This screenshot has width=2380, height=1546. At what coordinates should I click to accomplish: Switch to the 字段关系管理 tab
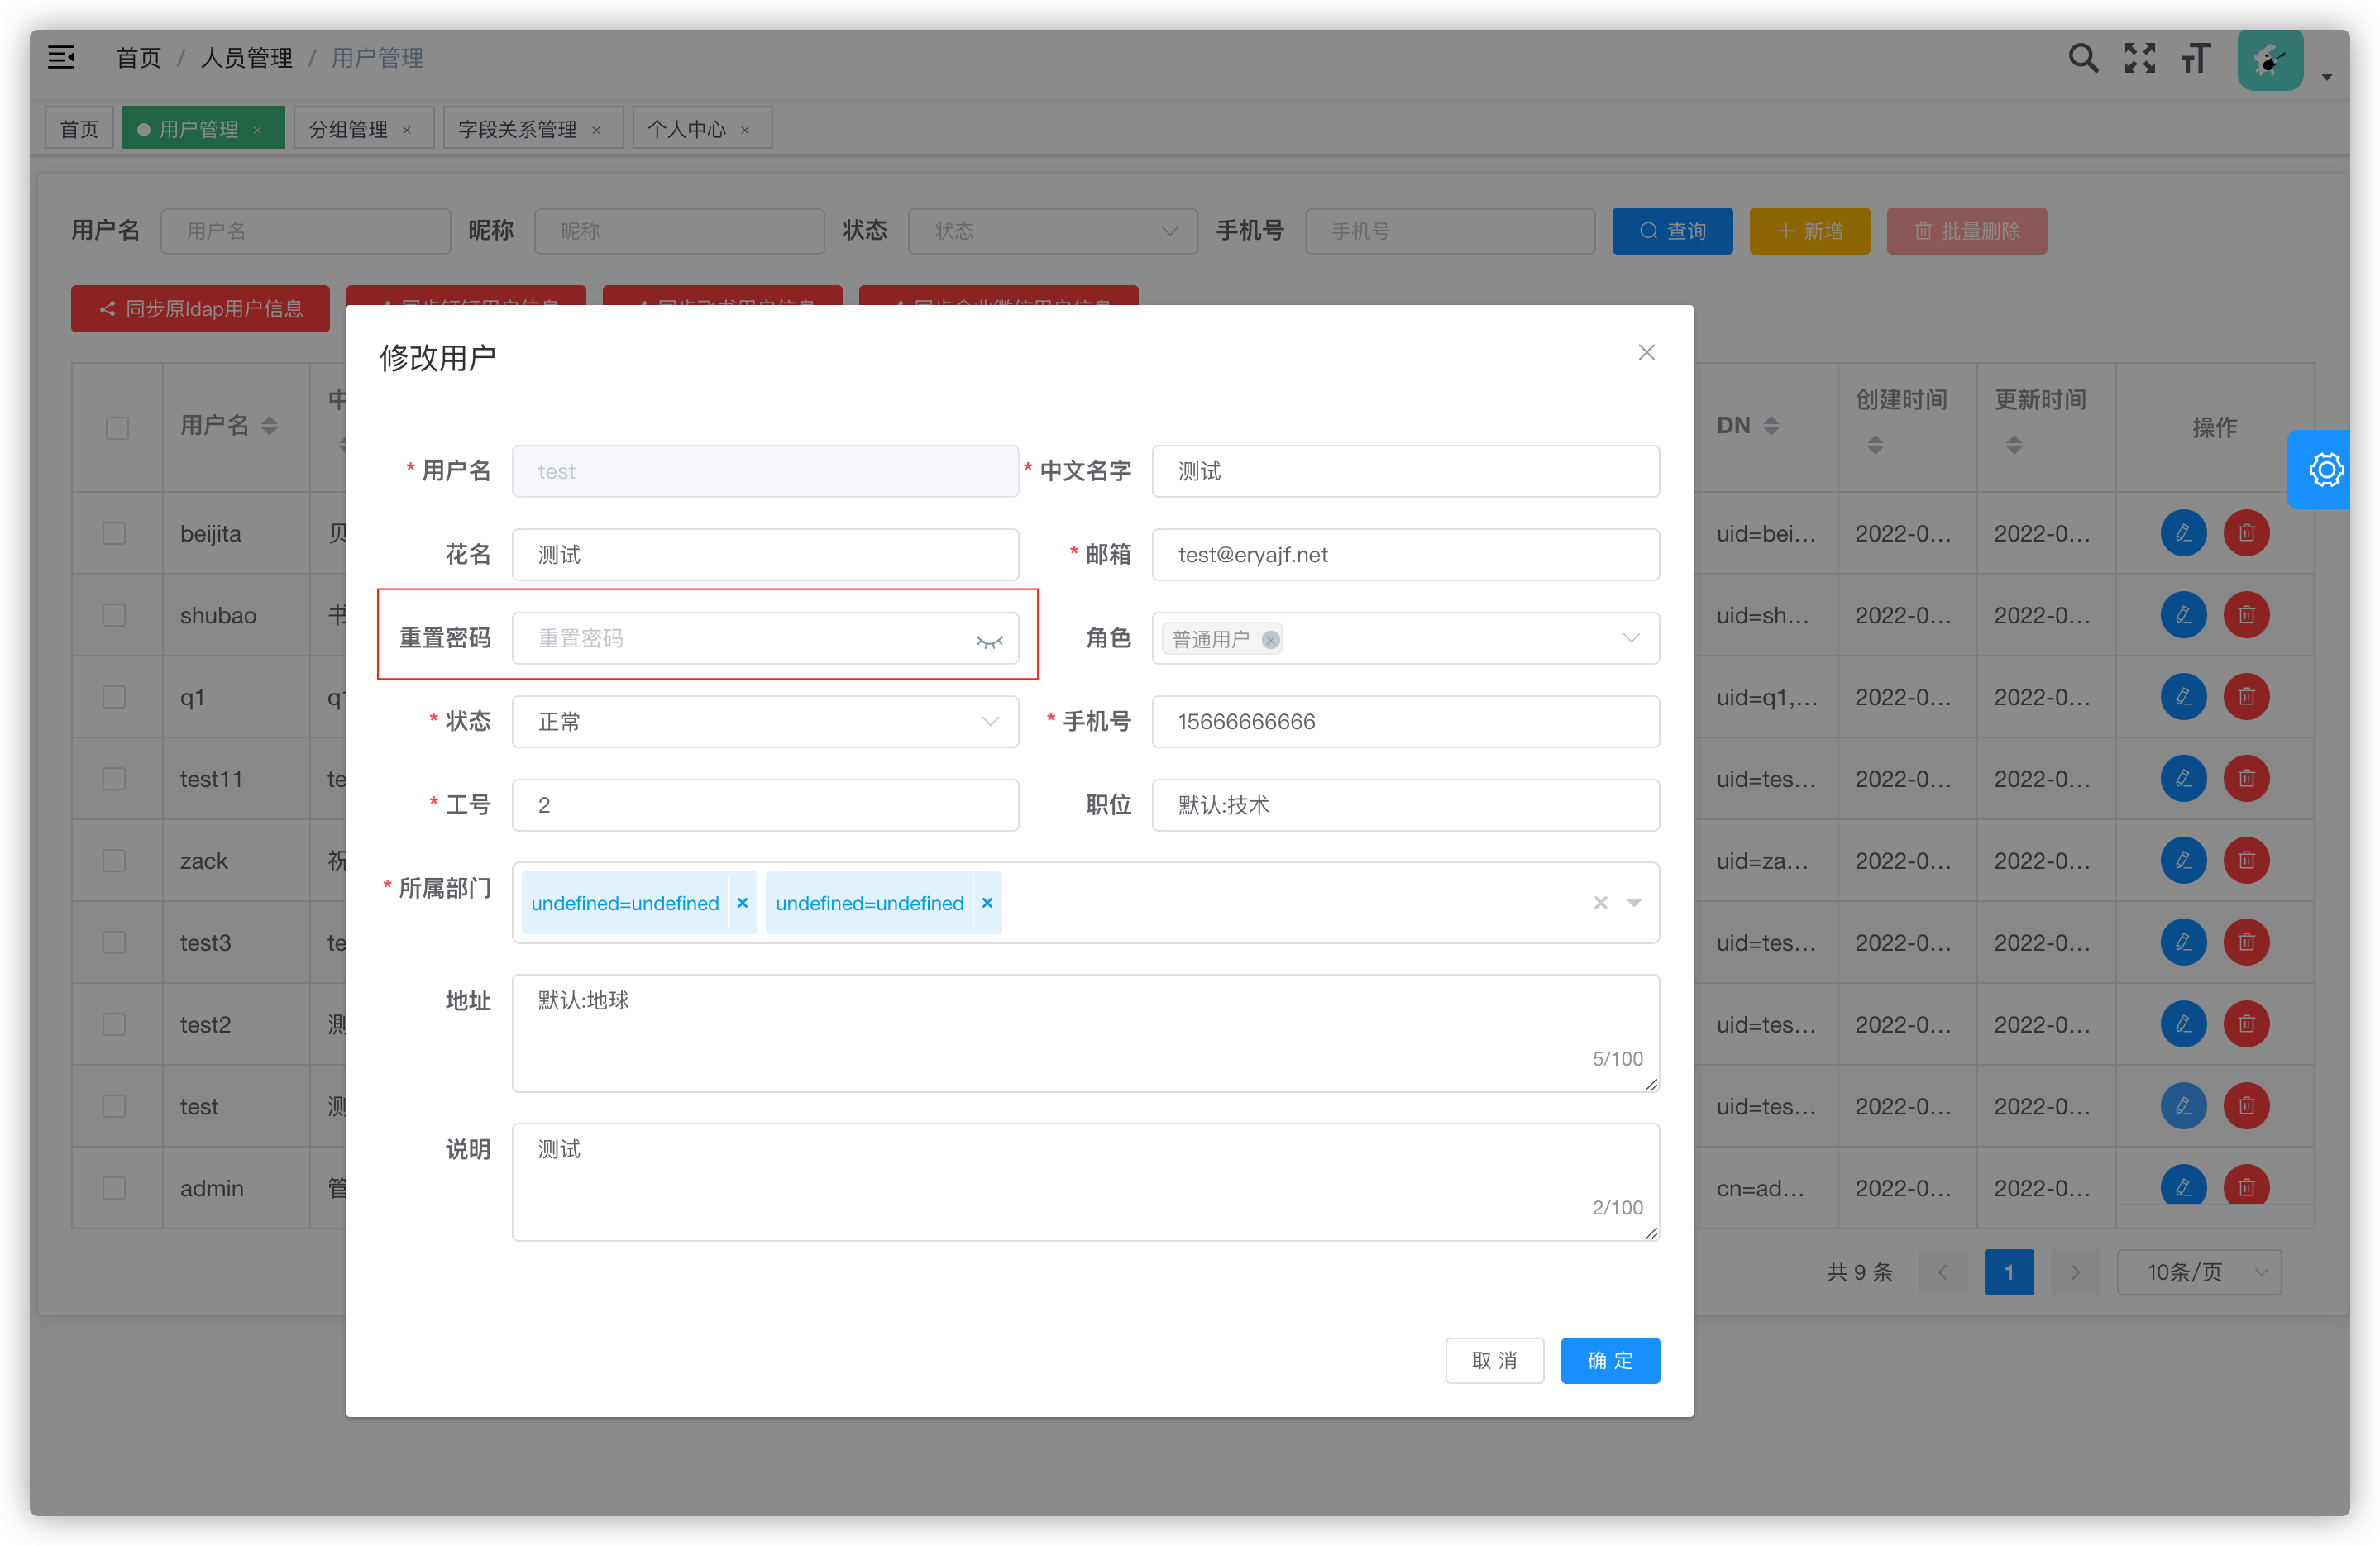(x=532, y=128)
